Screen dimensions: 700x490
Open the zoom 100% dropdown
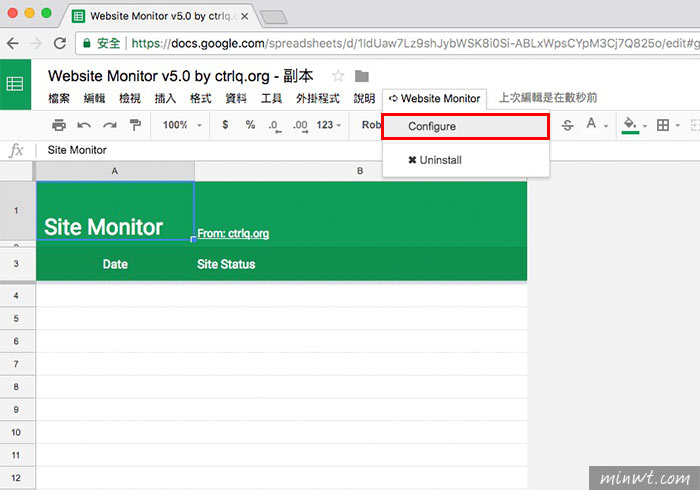182,125
